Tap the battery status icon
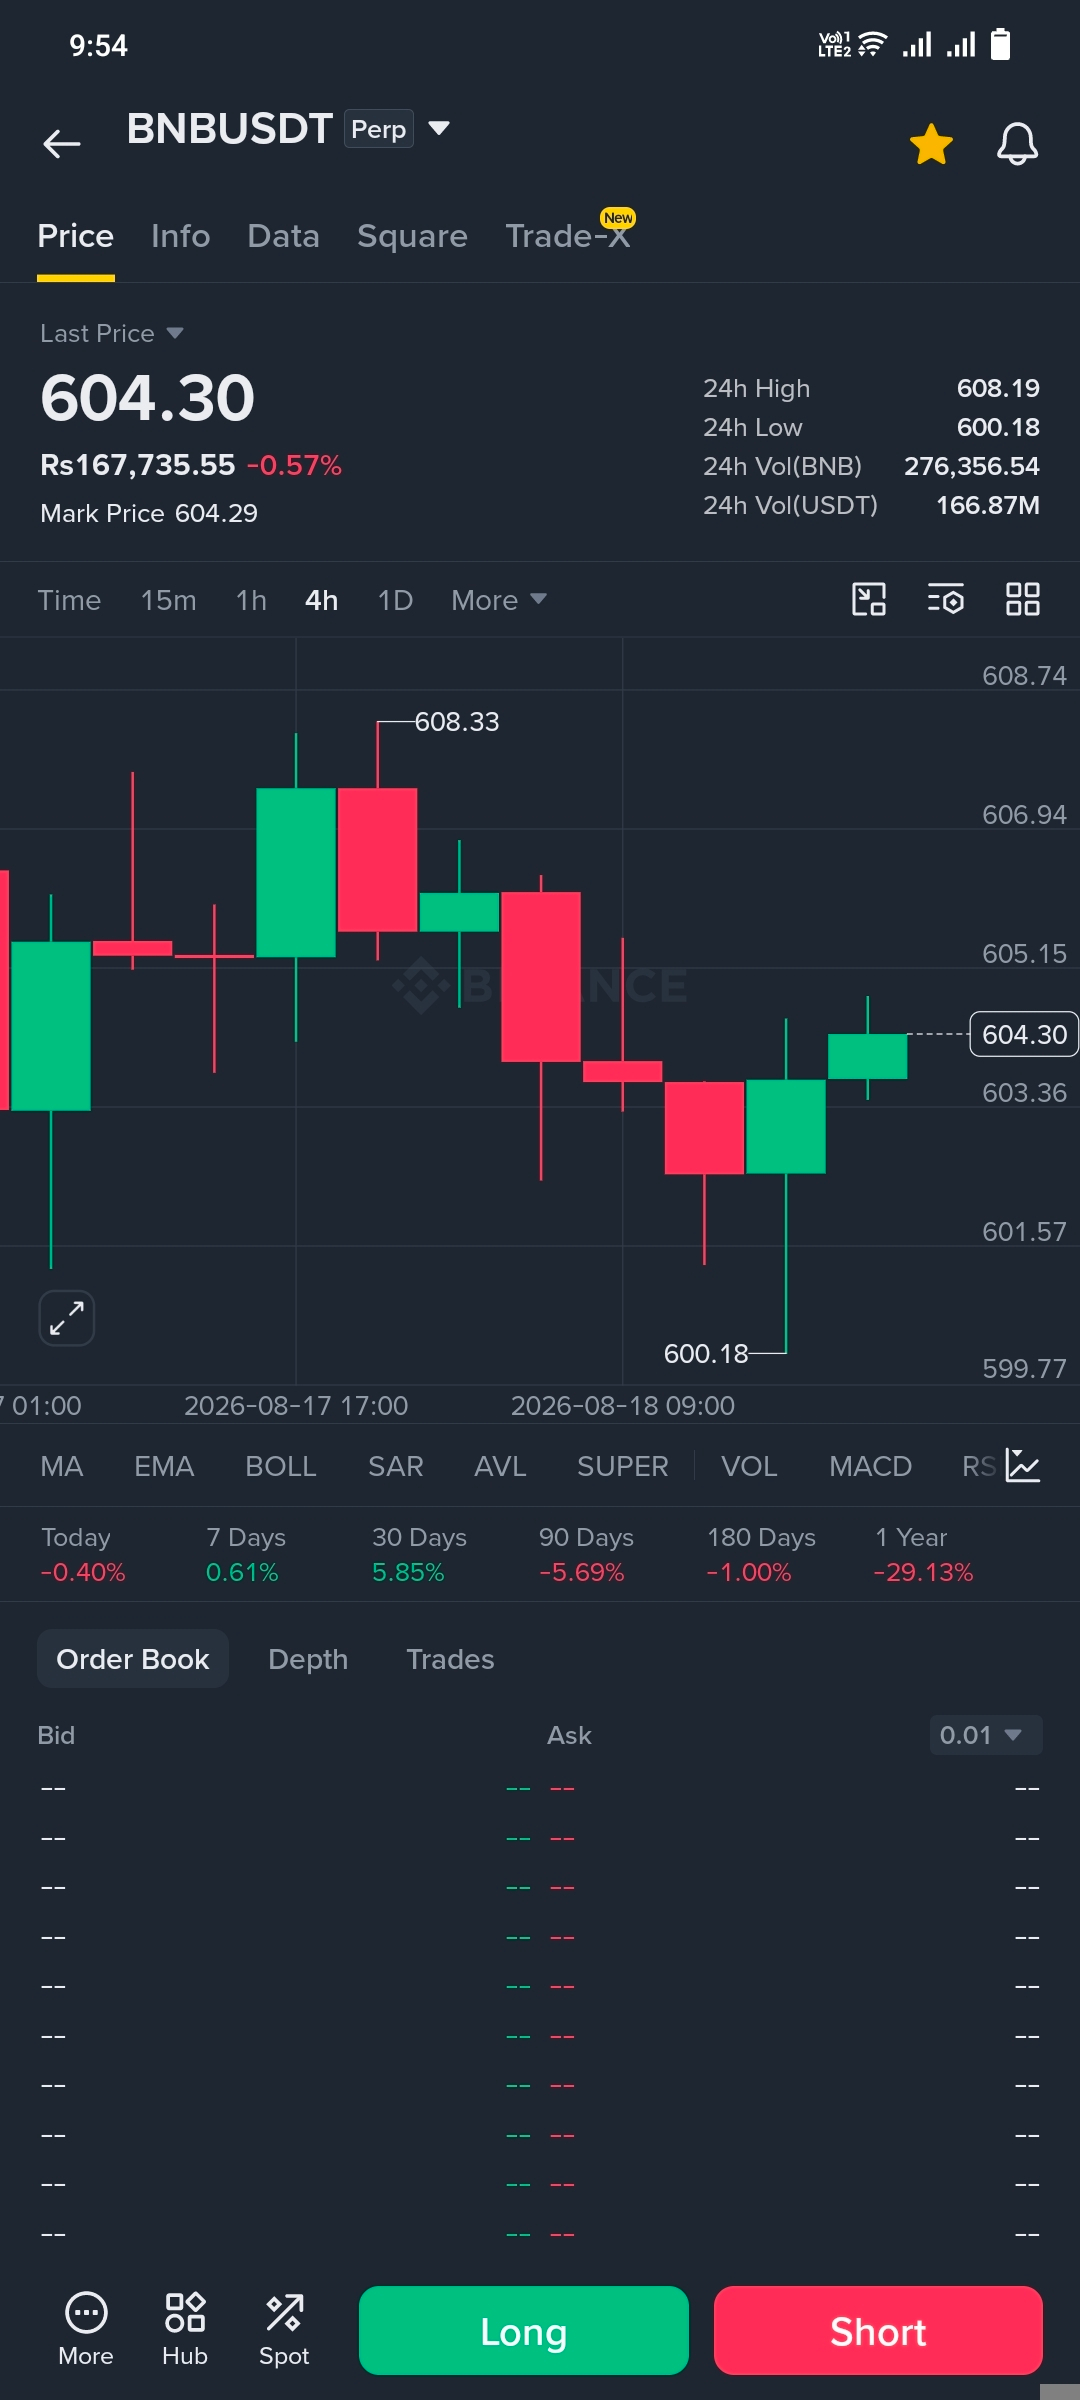Screen dimensions: 1080x2400 [1000, 44]
